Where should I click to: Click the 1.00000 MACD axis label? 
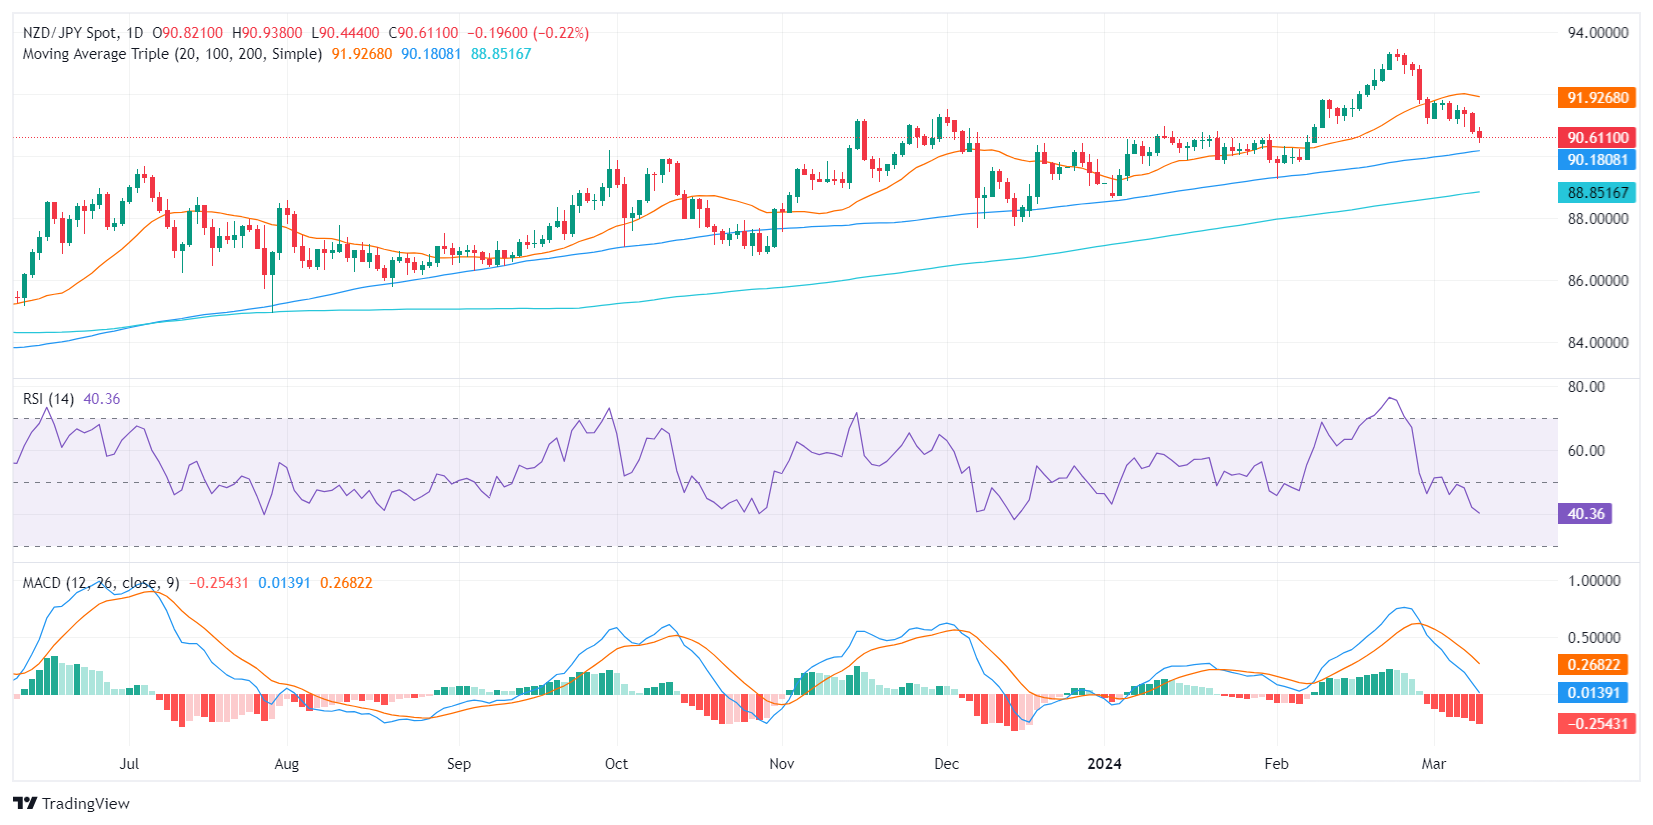pos(1594,581)
